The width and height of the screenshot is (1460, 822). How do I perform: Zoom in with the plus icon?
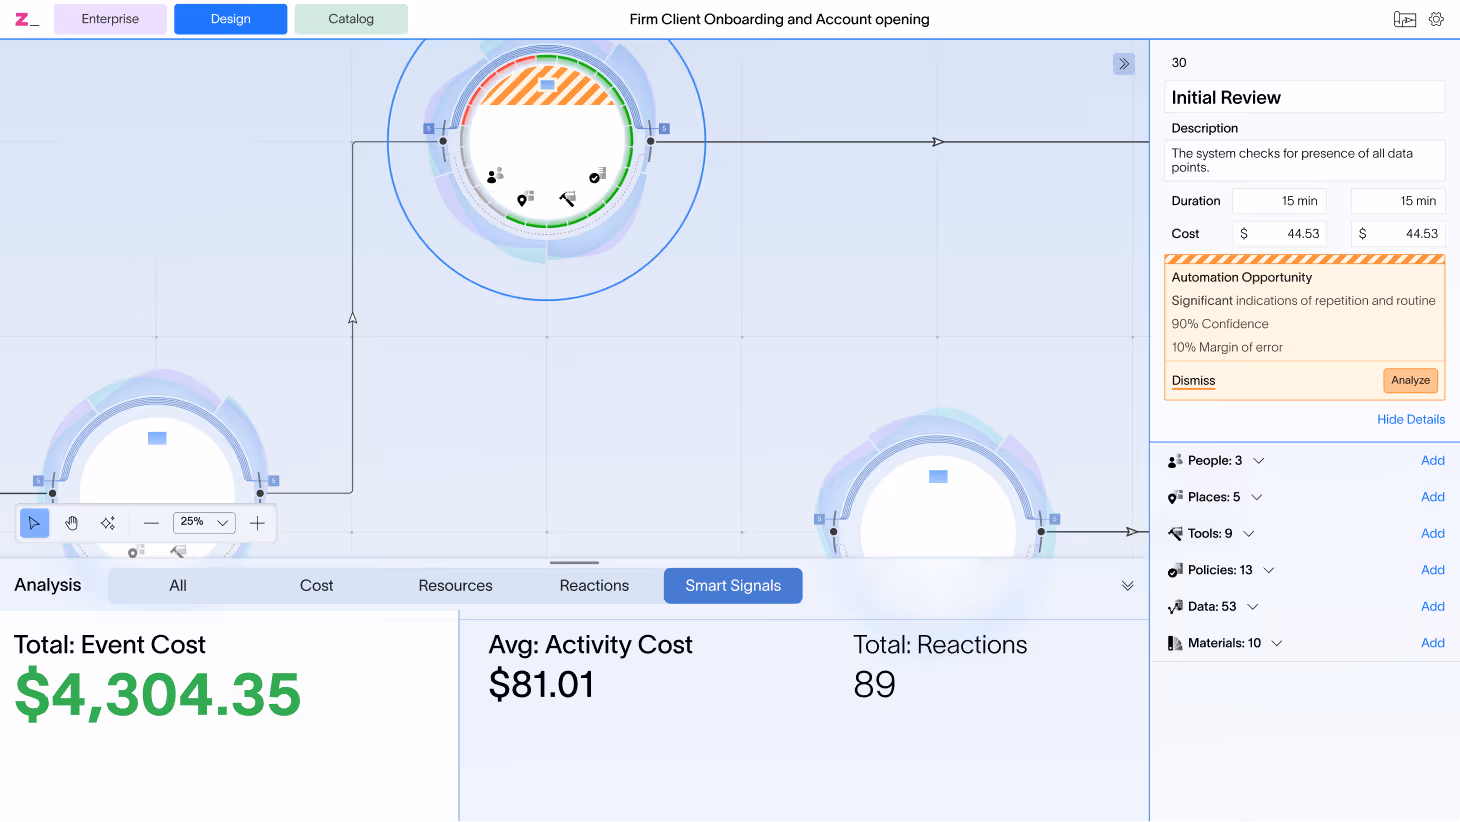pos(257,523)
